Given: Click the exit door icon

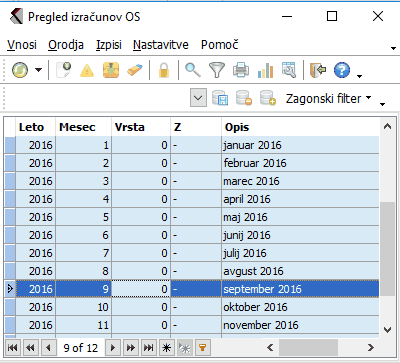Looking at the screenshot, I should (318, 70).
